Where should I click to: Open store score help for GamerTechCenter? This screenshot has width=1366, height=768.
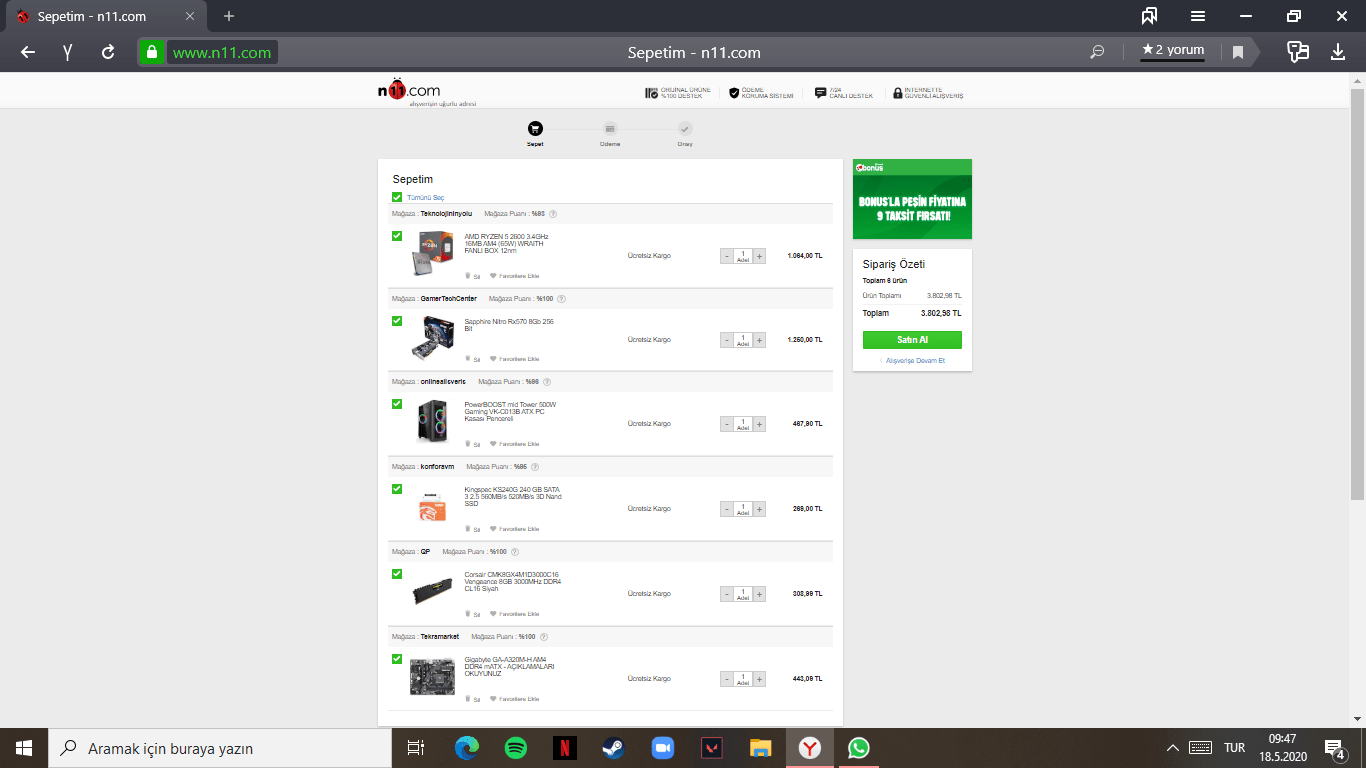click(561, 299)
